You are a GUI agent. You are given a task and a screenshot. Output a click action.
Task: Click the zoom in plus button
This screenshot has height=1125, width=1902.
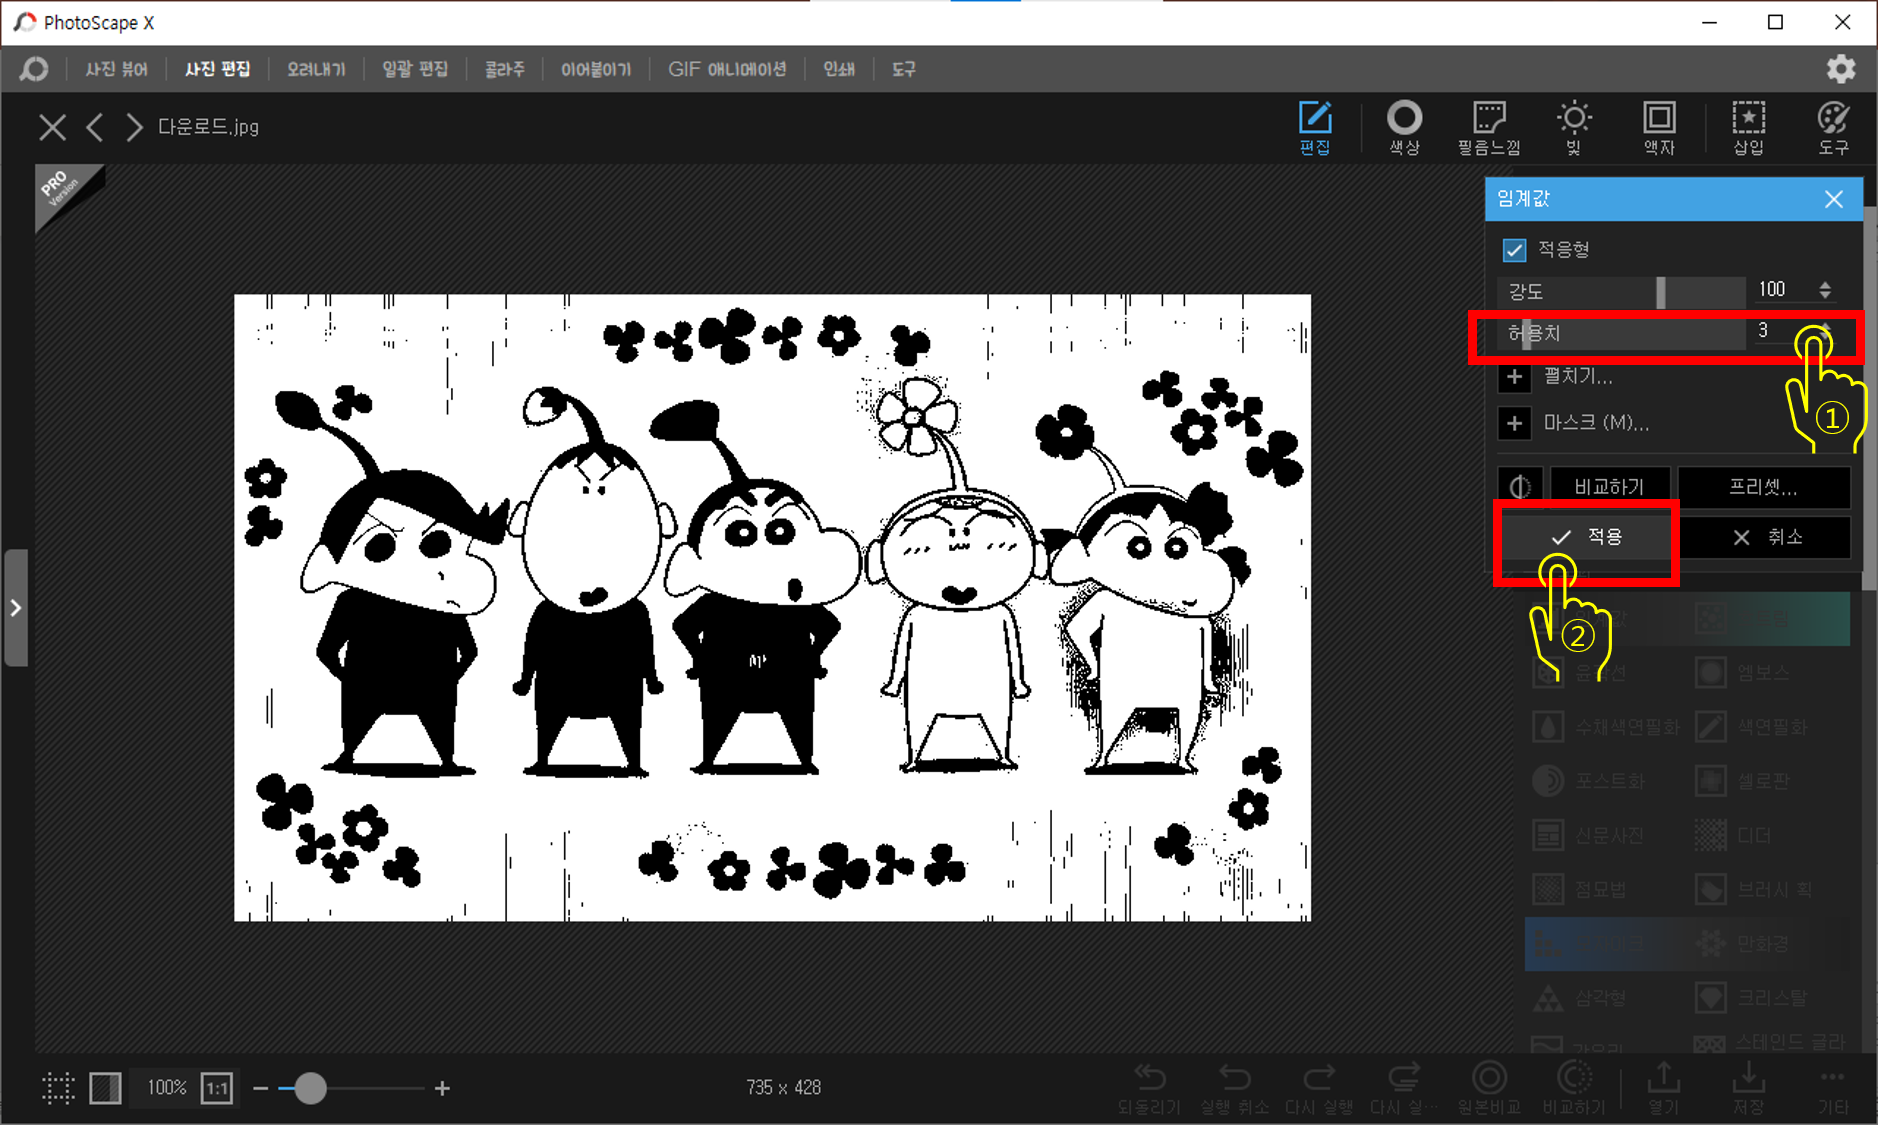[442, 1088]
